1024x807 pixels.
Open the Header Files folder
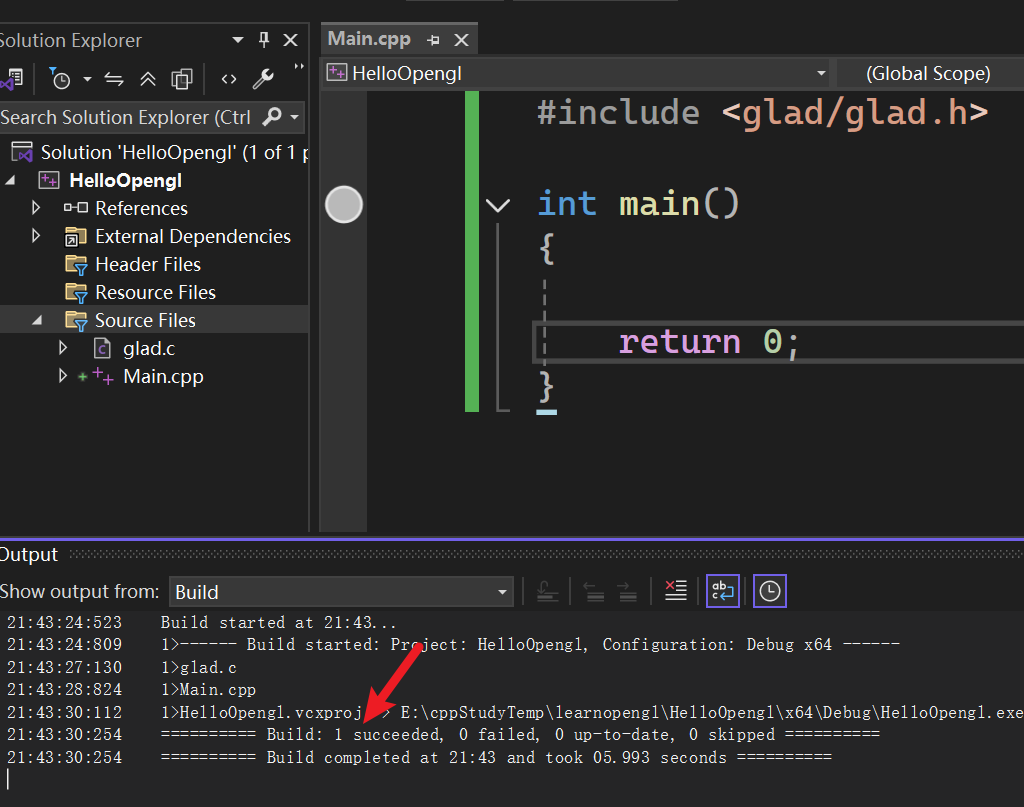pos(147,264)
